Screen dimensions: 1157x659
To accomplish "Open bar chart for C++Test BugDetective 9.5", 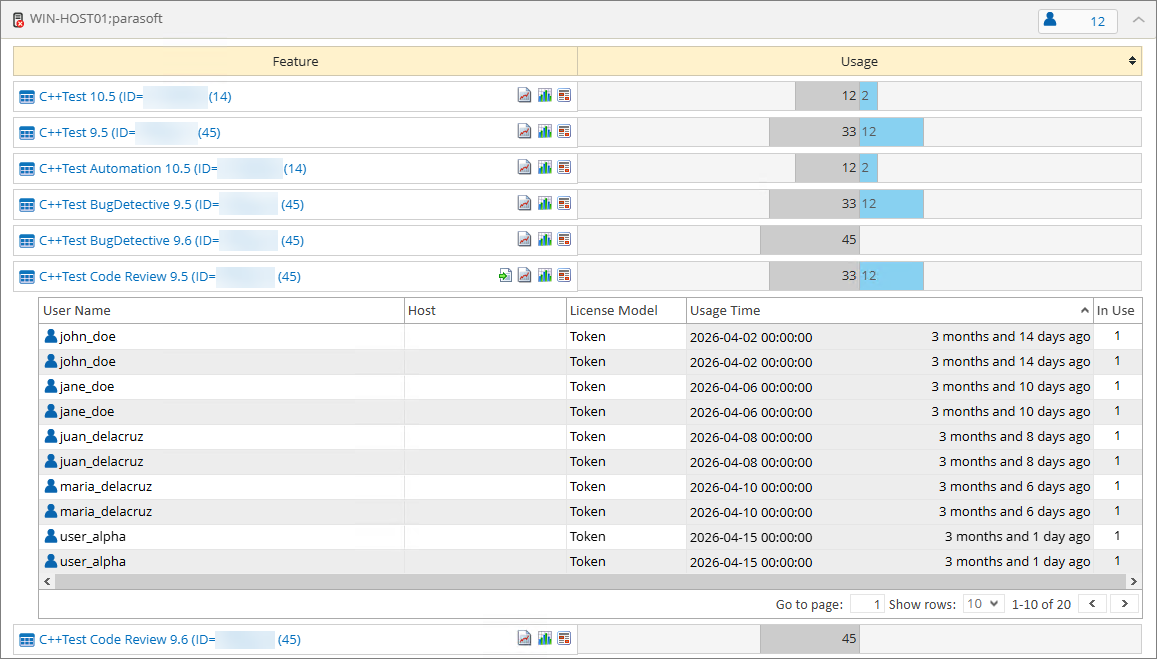I will pos(545,204).
